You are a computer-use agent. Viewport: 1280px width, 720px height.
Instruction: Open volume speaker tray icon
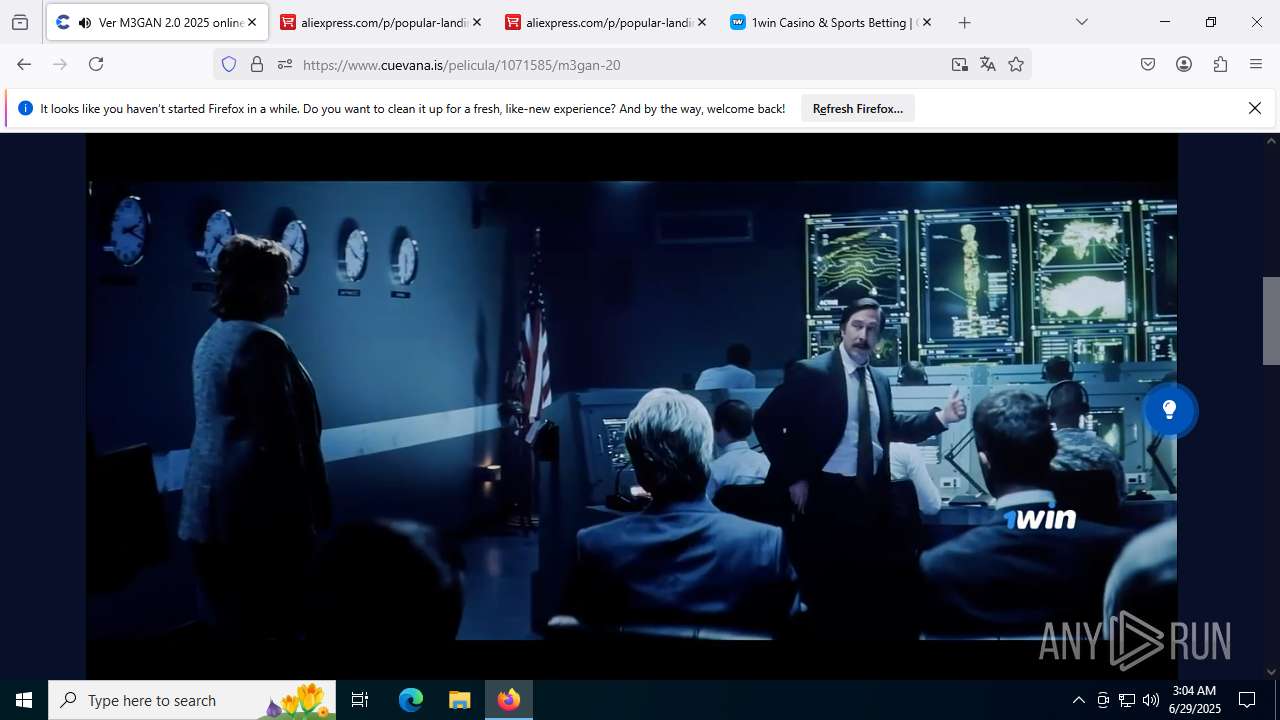click(1151, 700)
